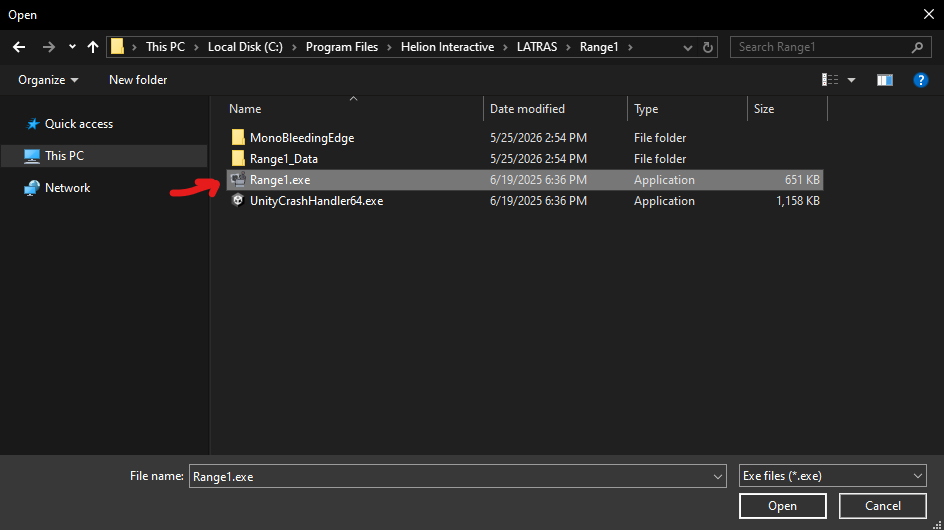Image resolution: width=944 pixels, height=530 pixels.
Task: Select This PC in navigation pane
Action: click(104, 156)
